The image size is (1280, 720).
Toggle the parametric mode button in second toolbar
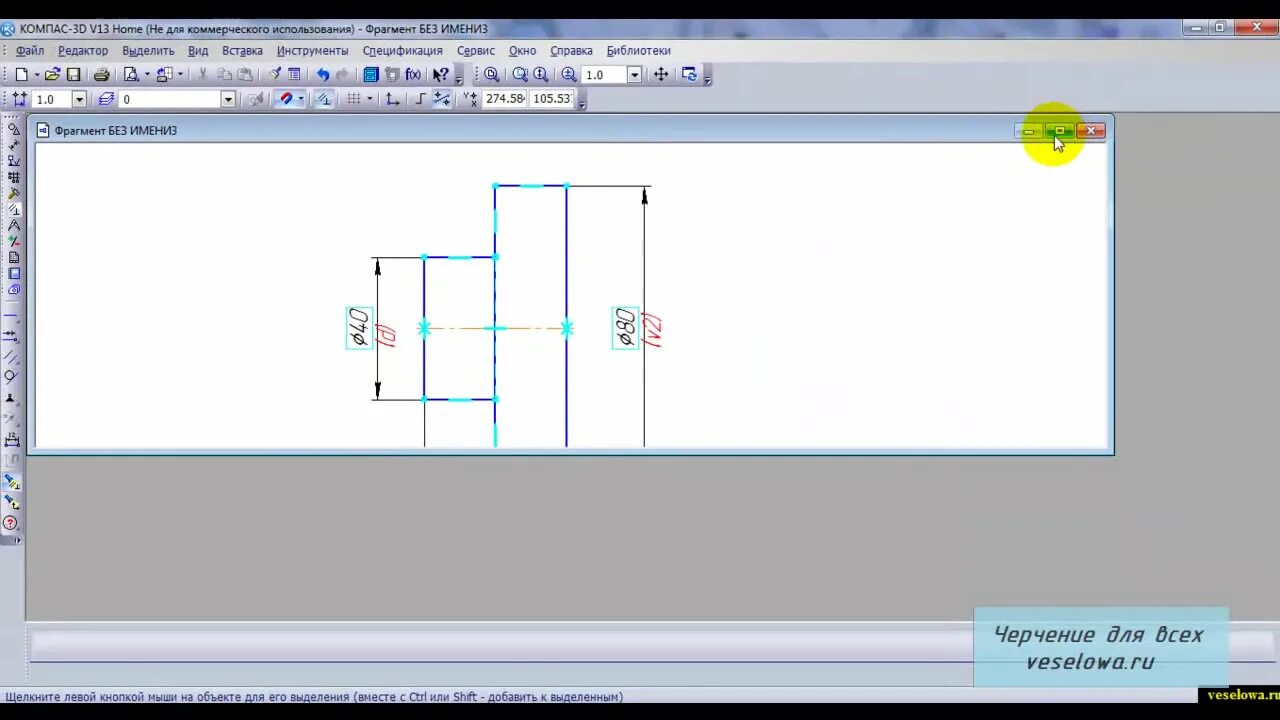tap(323, 99)
